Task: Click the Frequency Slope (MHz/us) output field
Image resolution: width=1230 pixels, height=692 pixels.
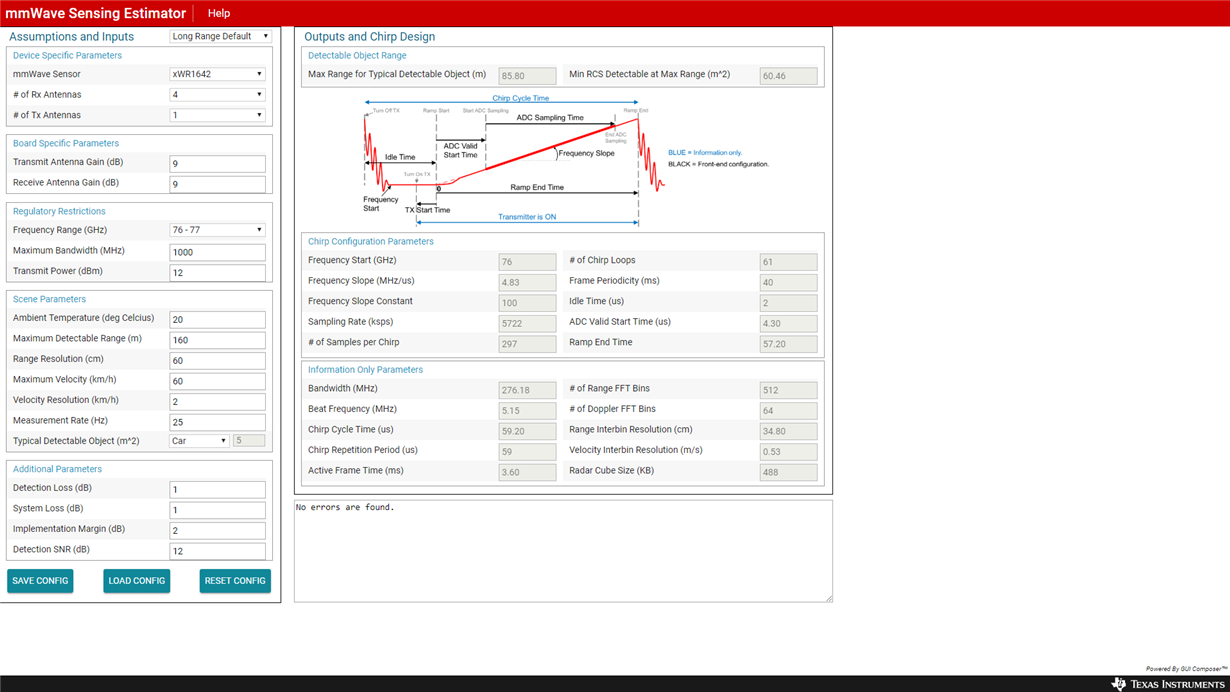Action: 527,283
